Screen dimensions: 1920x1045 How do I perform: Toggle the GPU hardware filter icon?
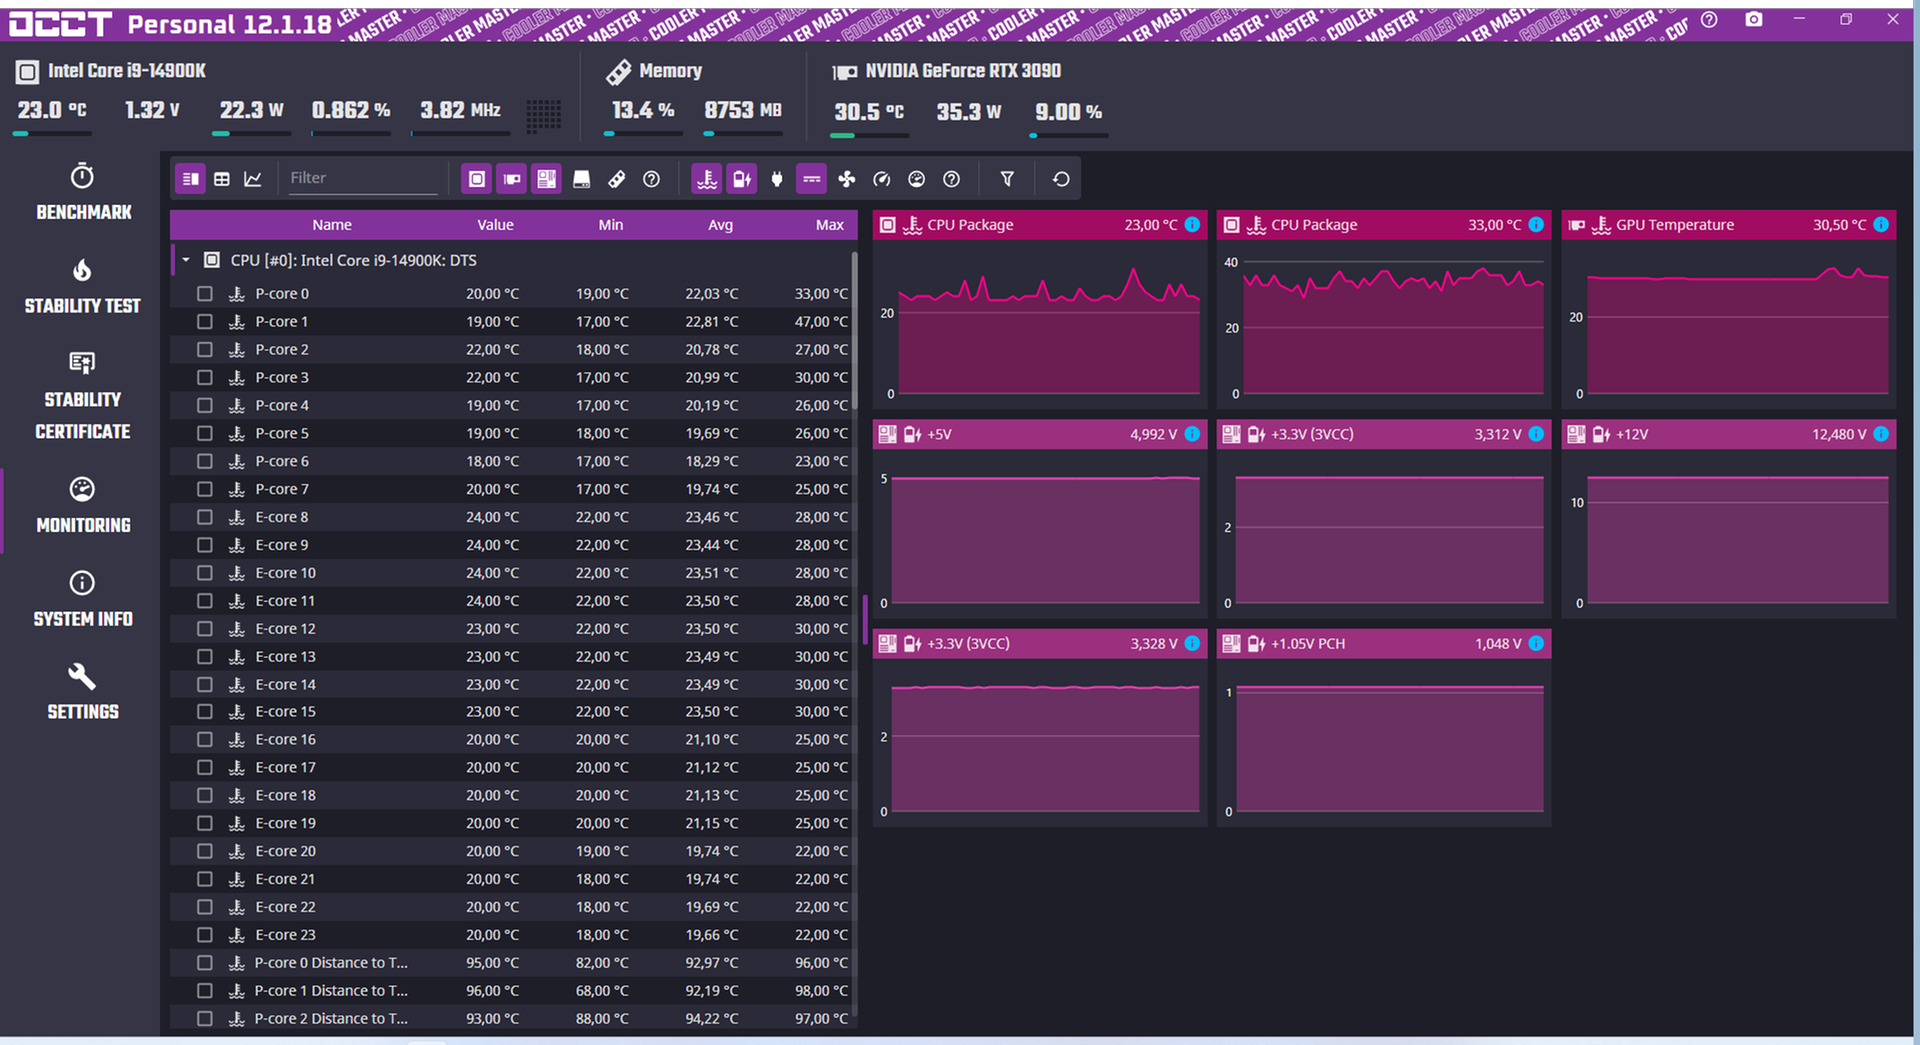coord(512,179)
